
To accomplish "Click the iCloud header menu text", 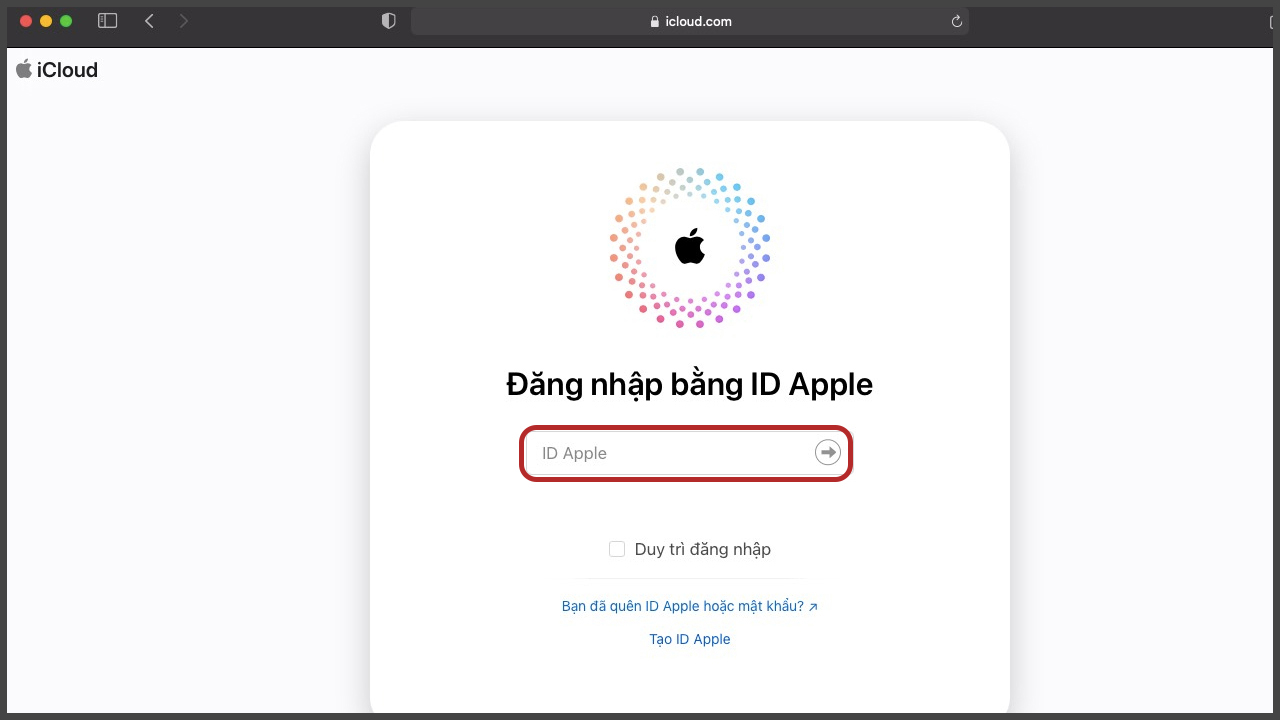I will click(68, 69).
